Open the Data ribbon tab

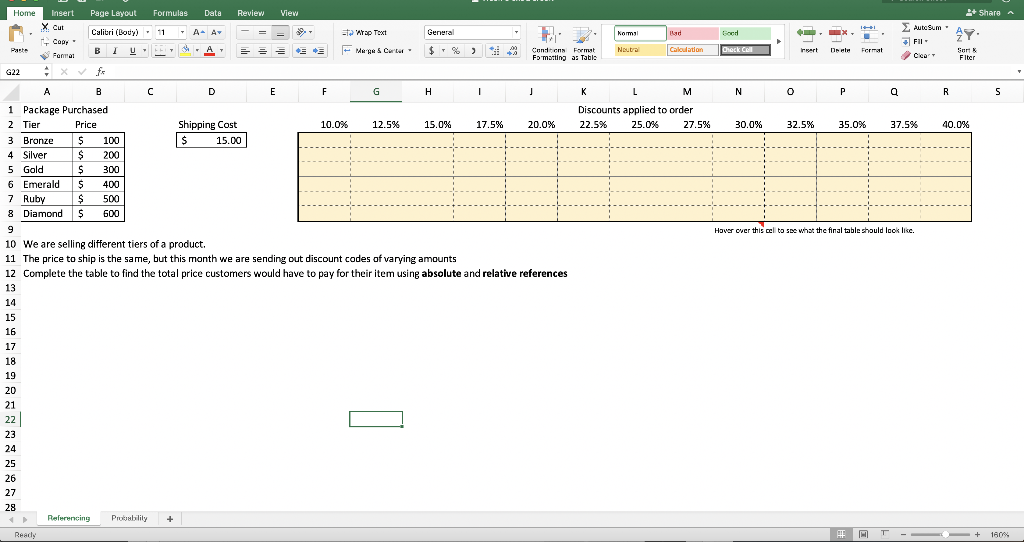pyautogui.click(x=212, y=13)
